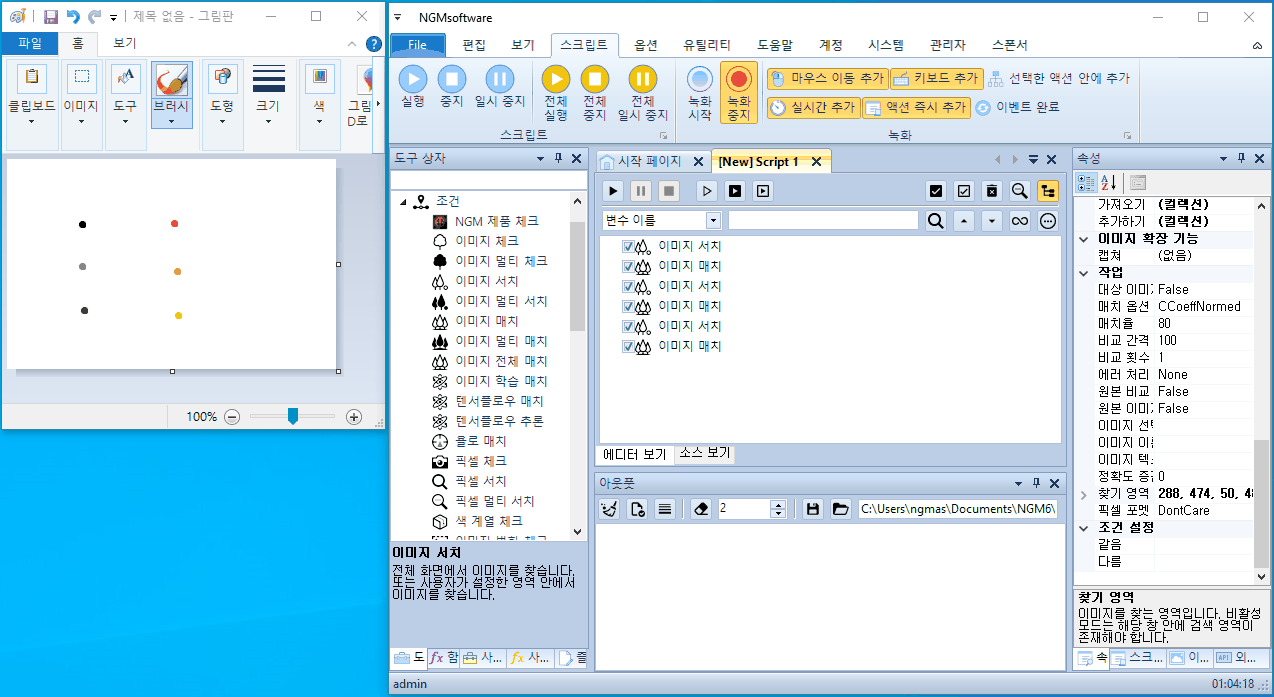Viewport: 1274px width, 697px height.
Task: Toggle the highlighted tree view icon in script editor
Action: [x=1048, y=190]
